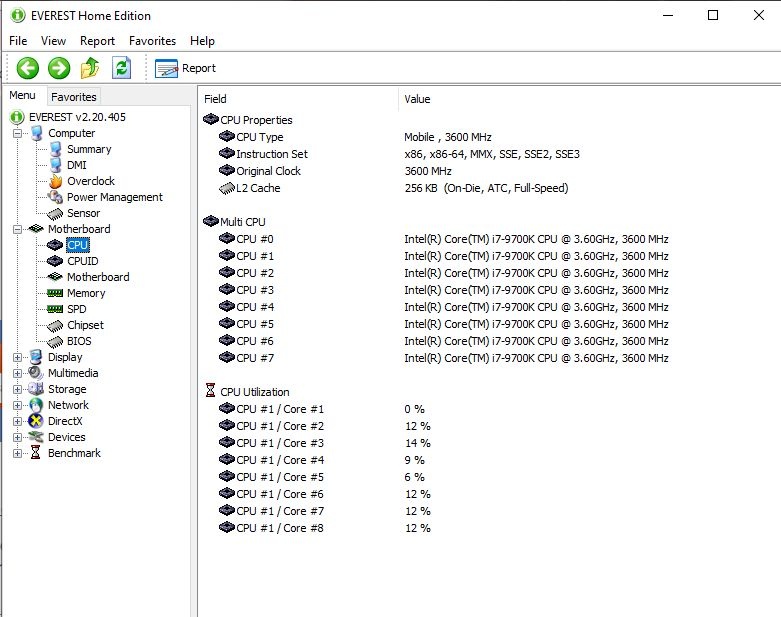Refresh the page with the refresh icon

[x=122, y=68]
